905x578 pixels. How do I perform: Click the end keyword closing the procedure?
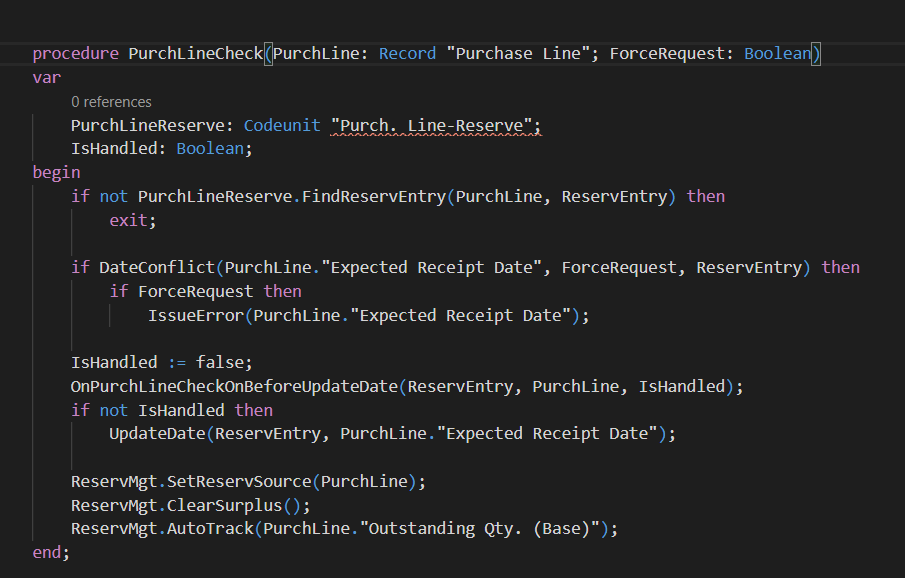[x=45, y=552]
